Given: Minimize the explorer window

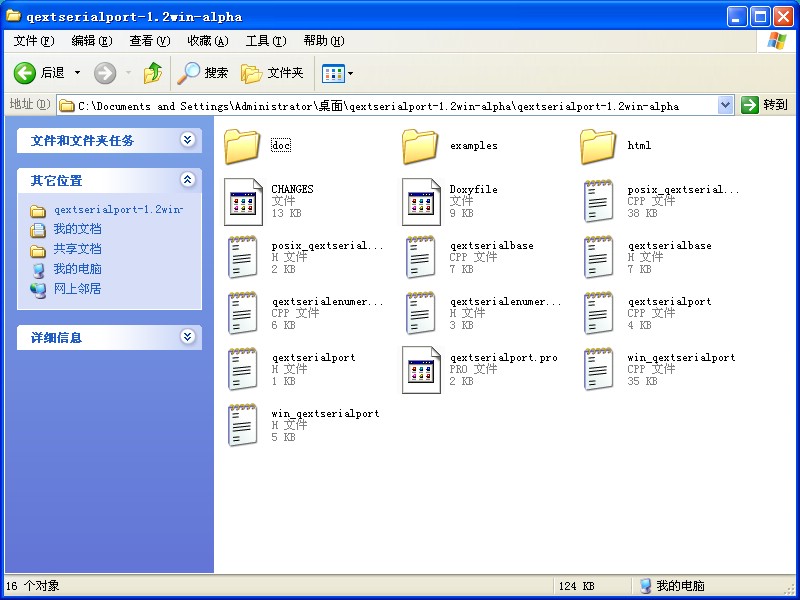Looking at the screenshot, I should point(736,16).
